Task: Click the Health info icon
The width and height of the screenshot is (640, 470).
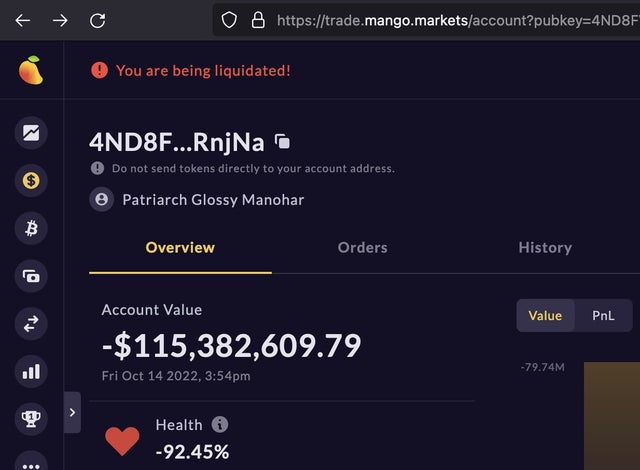Action: tap(220, 425)
